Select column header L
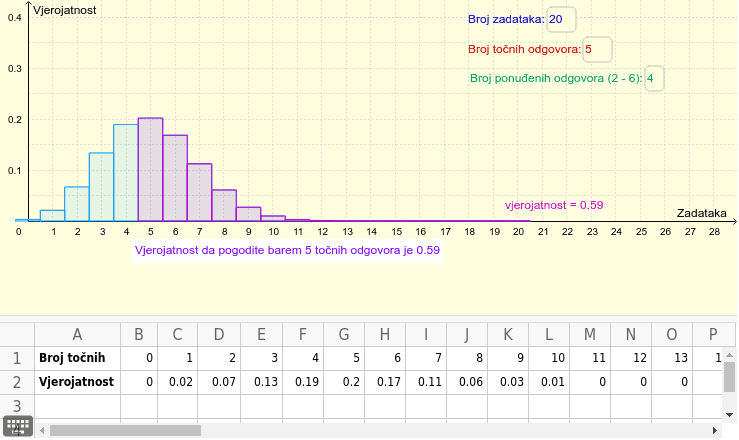Screen dimensions: 739x440 coord(549,334)
